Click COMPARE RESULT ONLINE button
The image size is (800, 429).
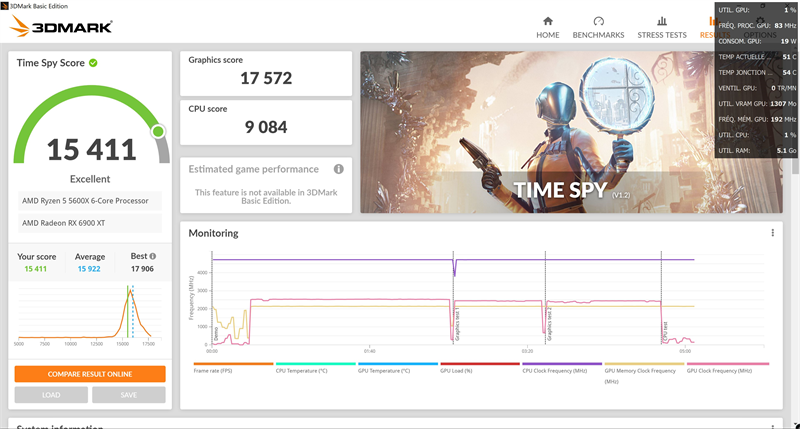(90, 374)
